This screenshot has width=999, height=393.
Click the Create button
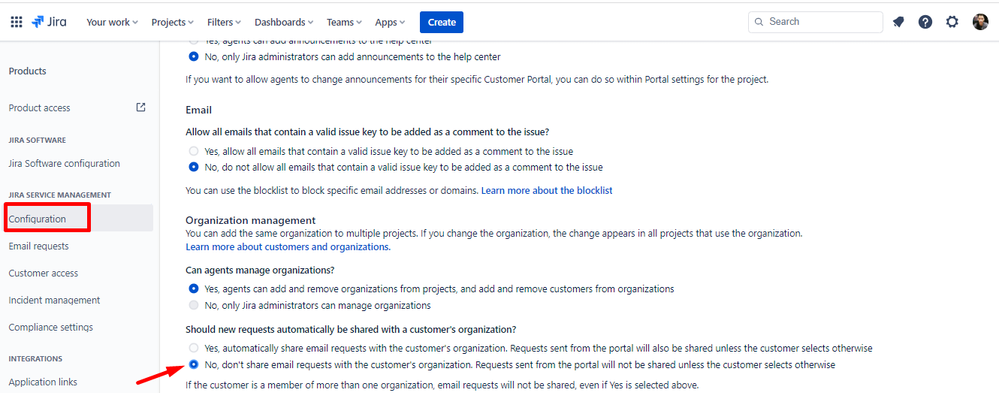coord(442,22)
